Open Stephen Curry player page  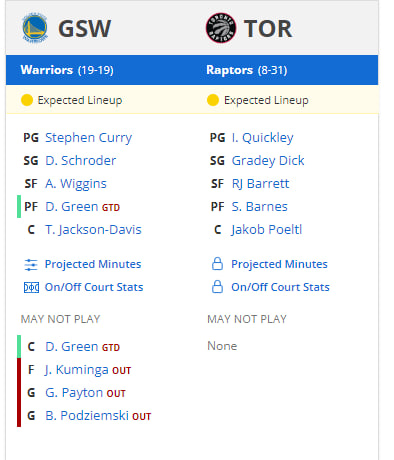(89, 138)
